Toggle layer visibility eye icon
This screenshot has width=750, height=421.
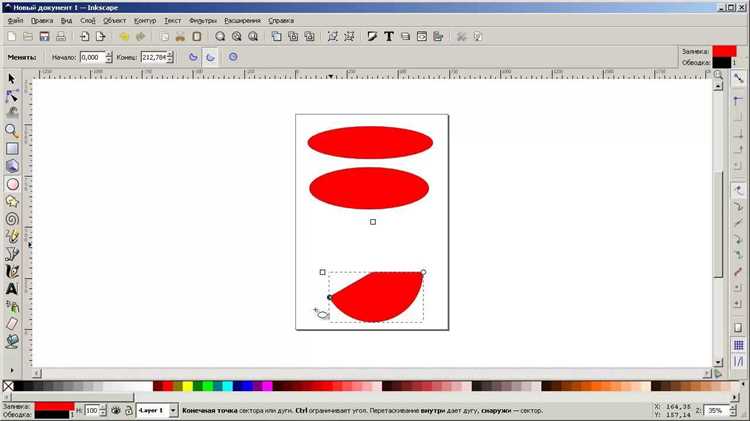pos(116,410)
